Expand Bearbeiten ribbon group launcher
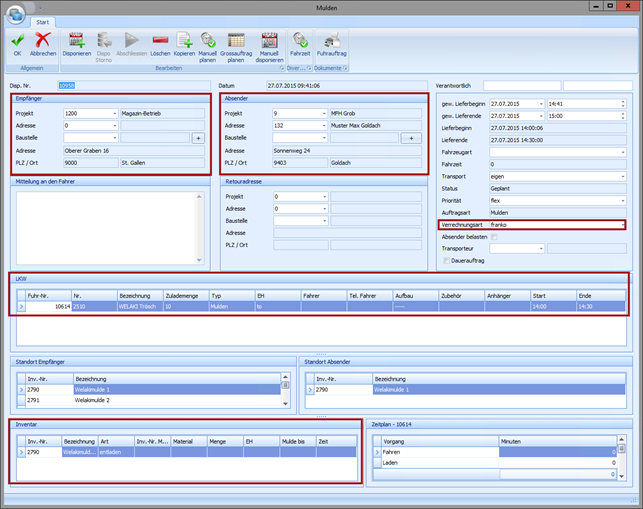Viewport: 643px width, 509px height. coord(282,68)
